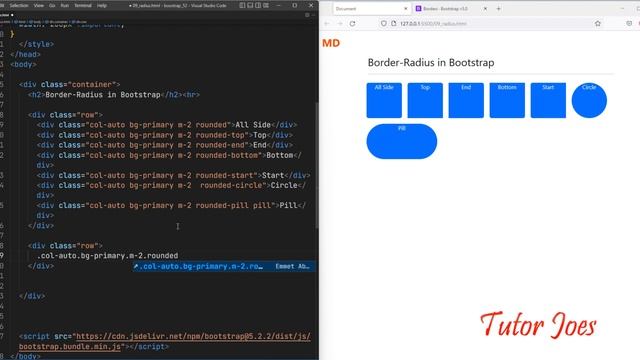
Task: Open Customize Layout icon in title bar
Action: (266, 5)
